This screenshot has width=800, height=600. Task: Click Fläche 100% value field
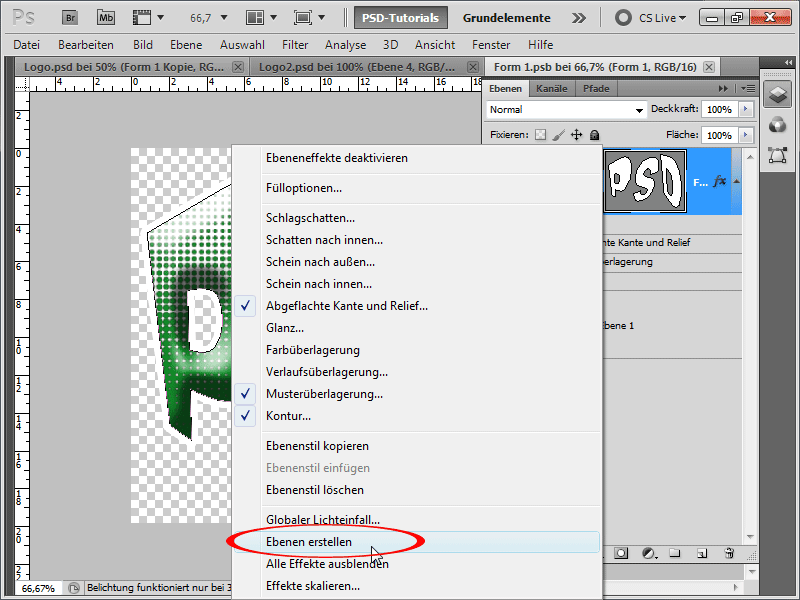pos(719,135)
